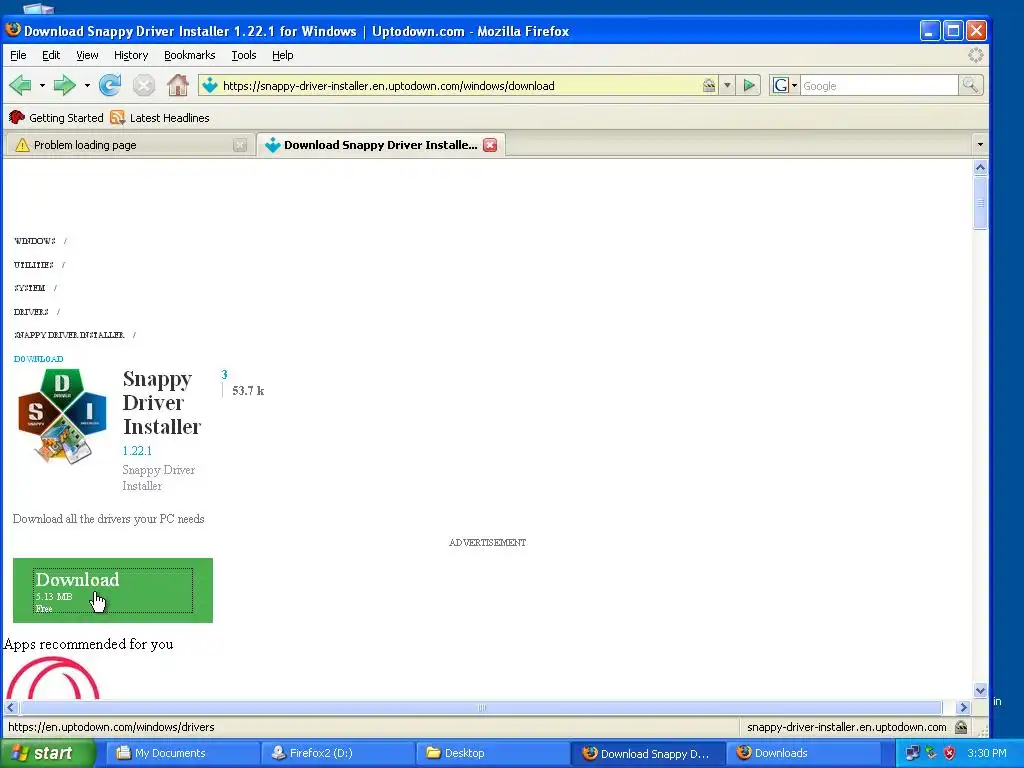Viewport: 1024px width, 768px height.
Task: Click the Firefox icon in the title bar
Action: click(x=13, y=30)
